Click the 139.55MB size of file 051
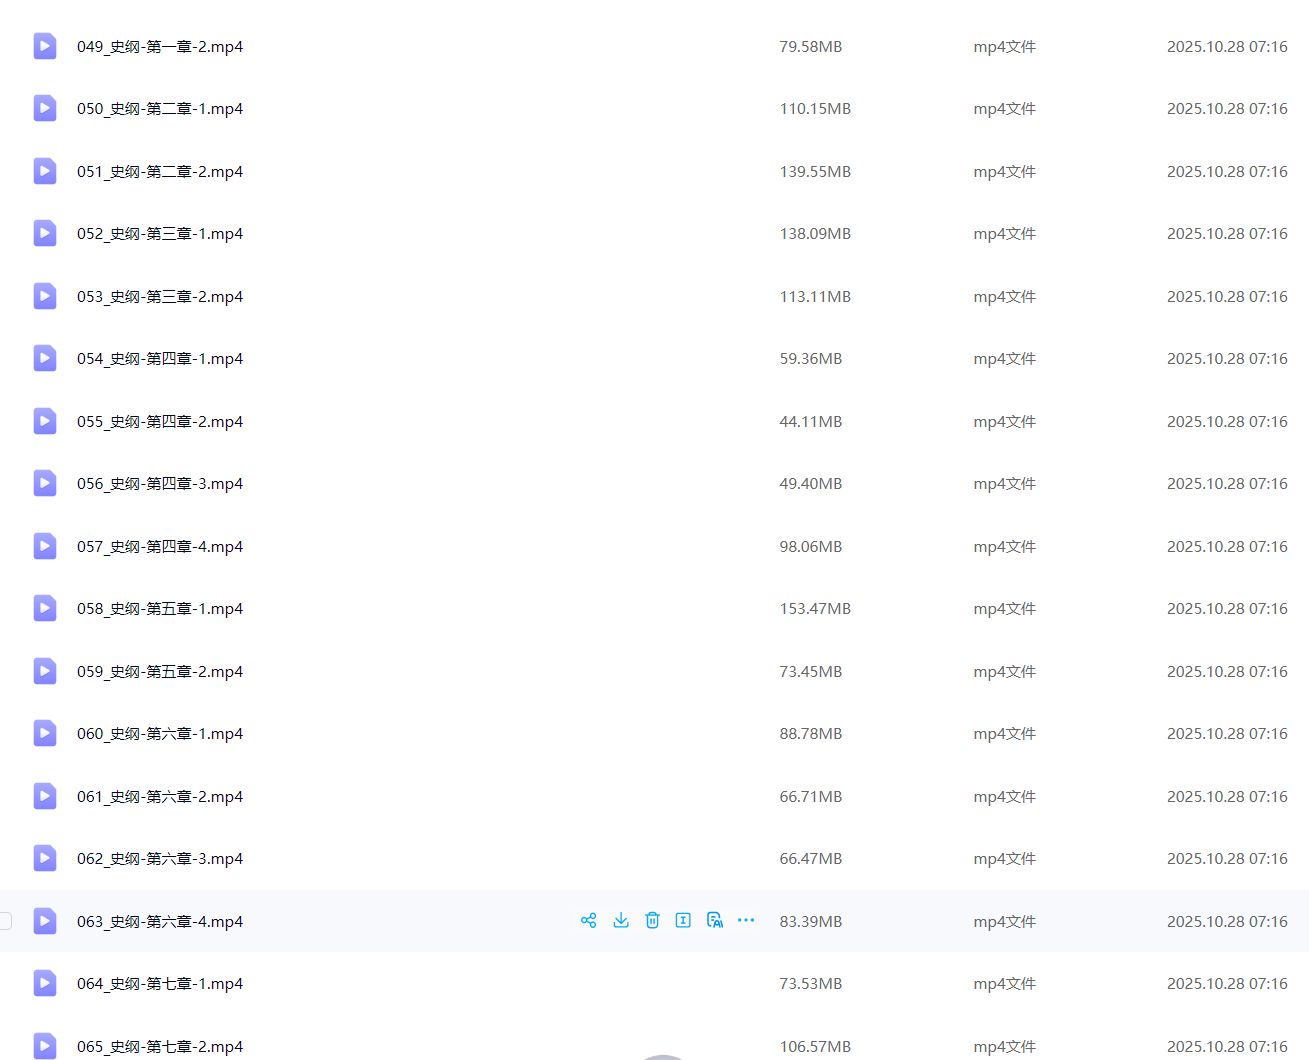Viewport: 1309px width, 1060px height. coord(815,172)
